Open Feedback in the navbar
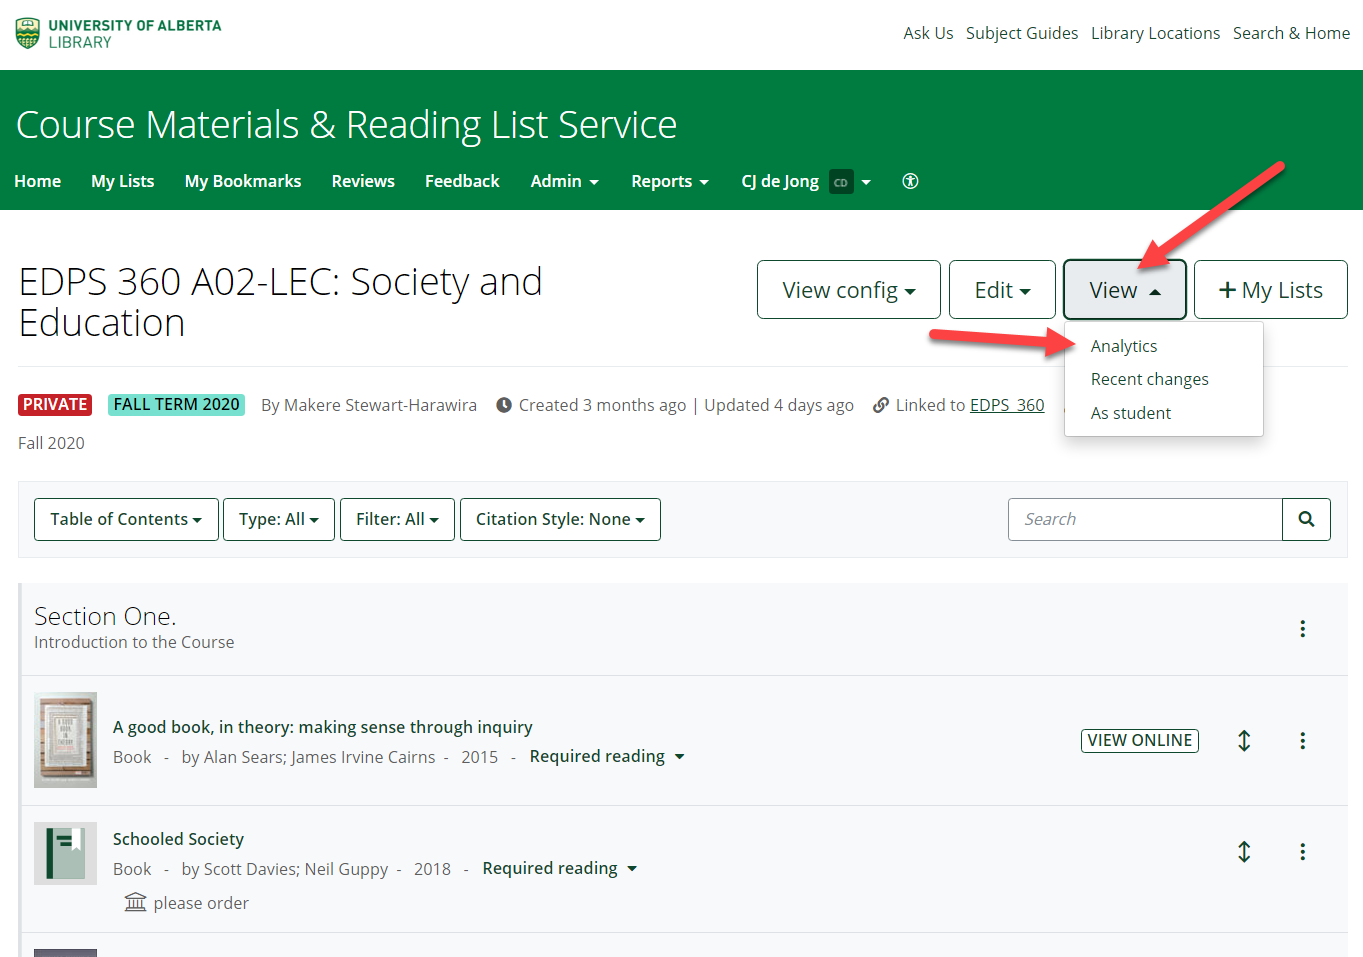 [x=462, y=181]
